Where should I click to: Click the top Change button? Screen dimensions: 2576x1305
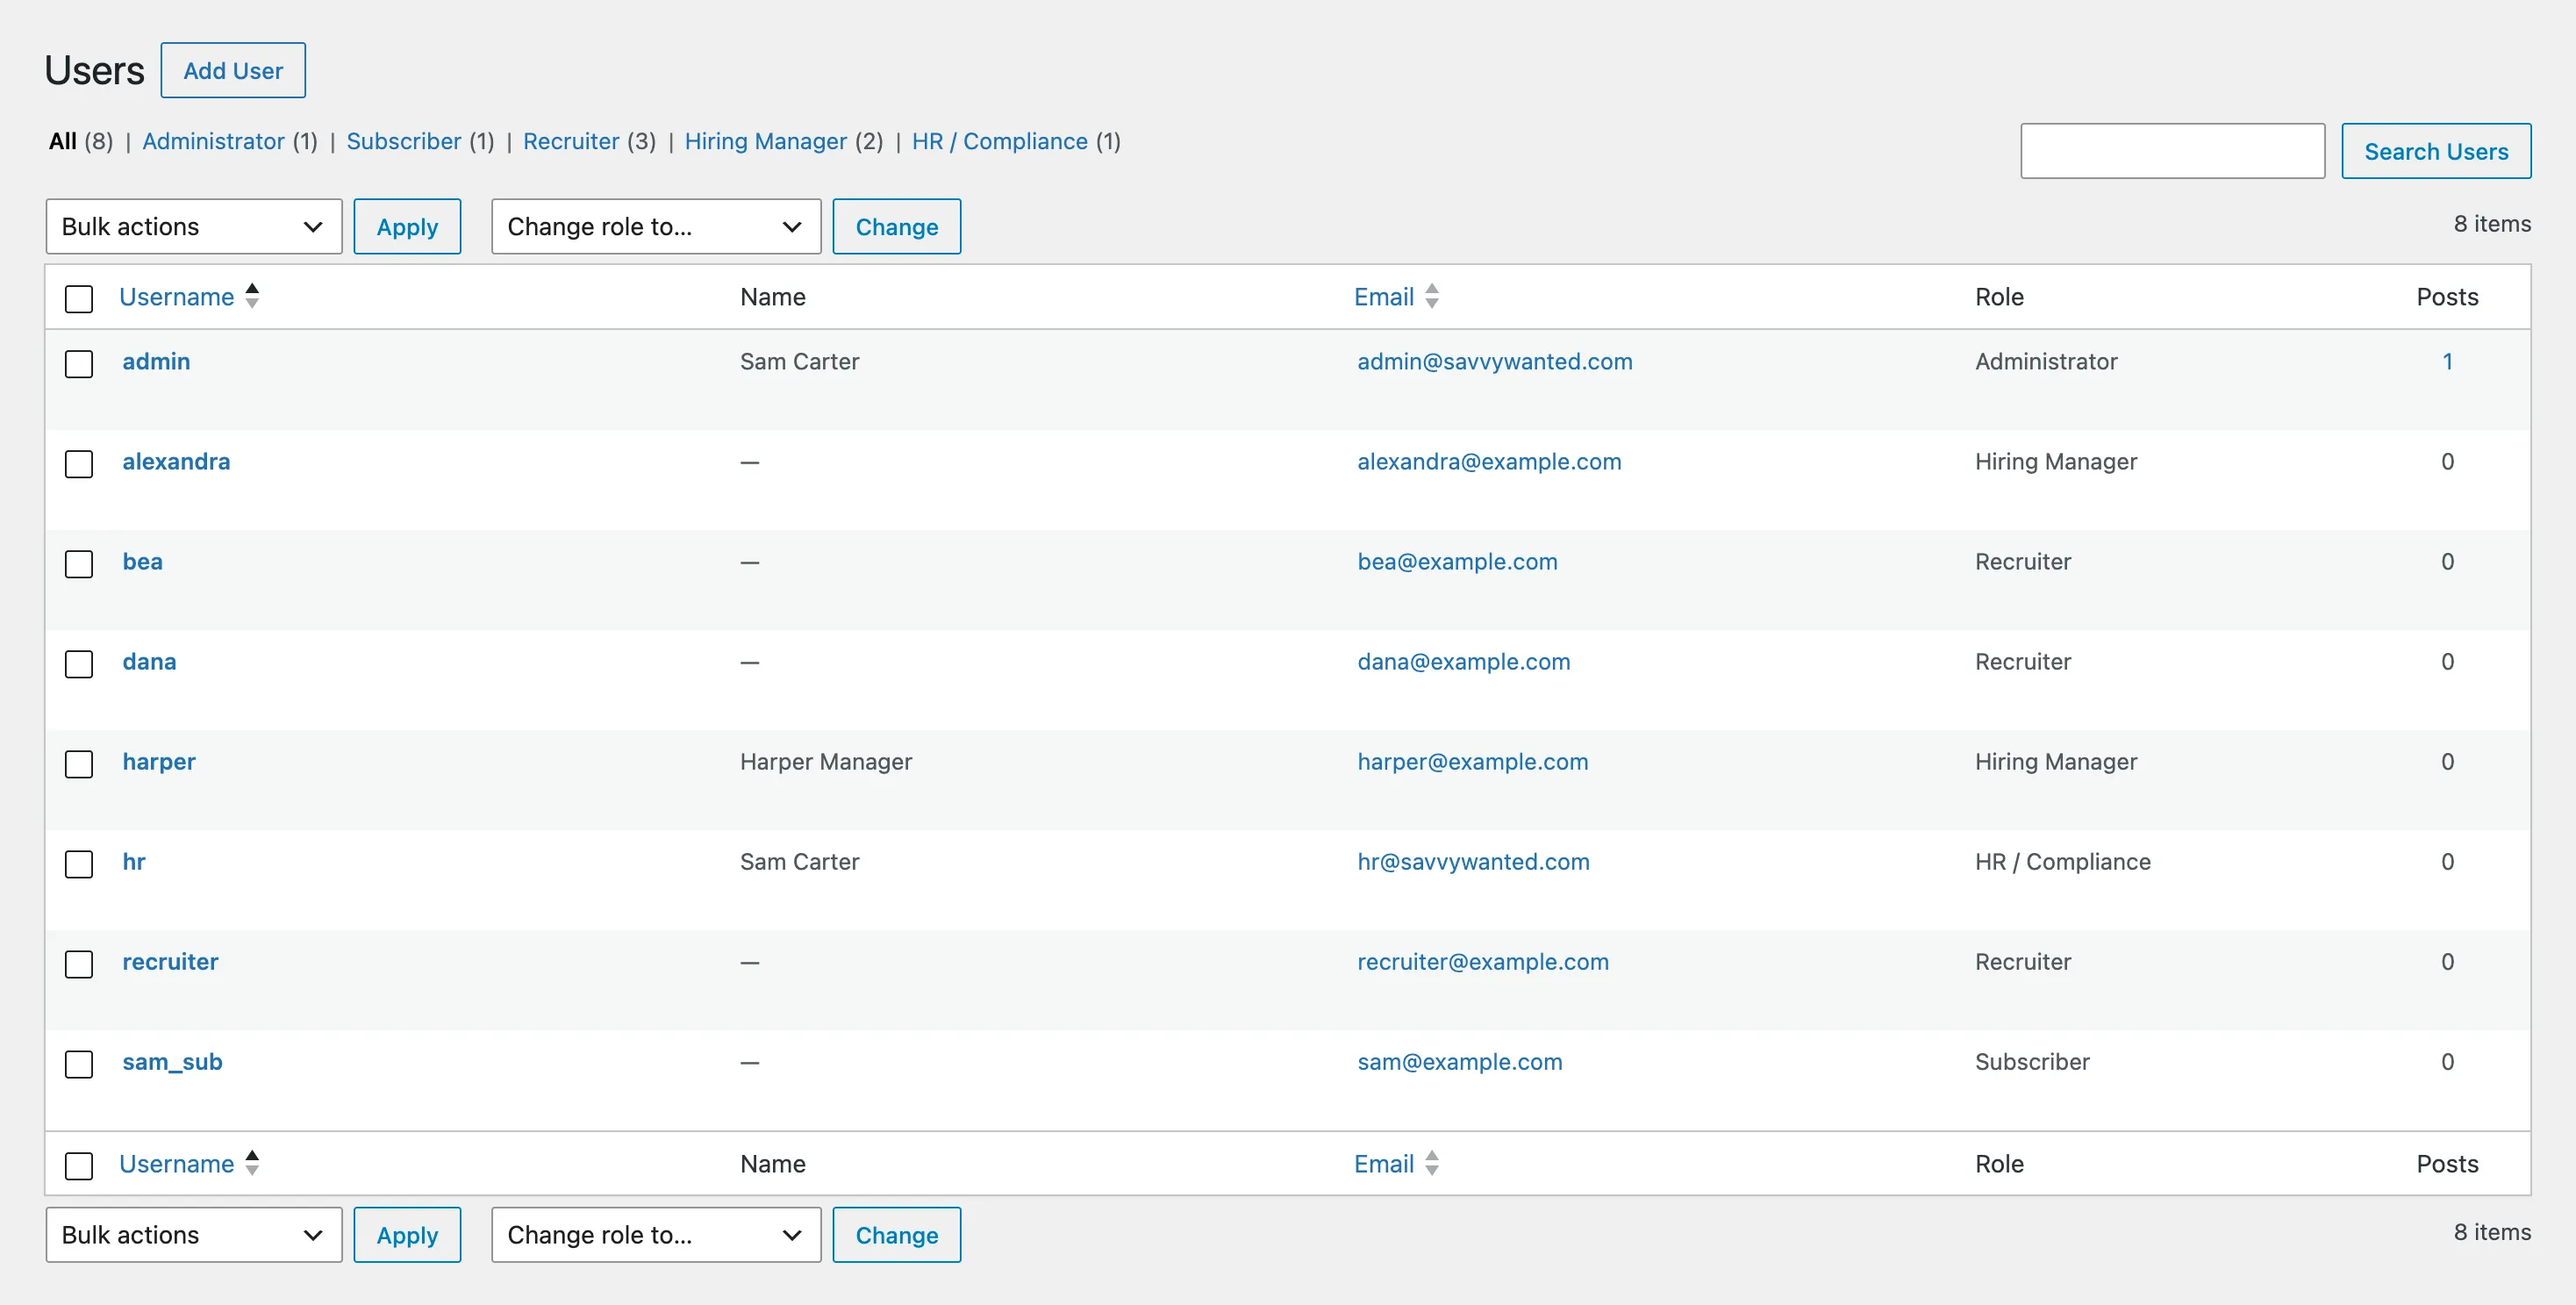897,227
